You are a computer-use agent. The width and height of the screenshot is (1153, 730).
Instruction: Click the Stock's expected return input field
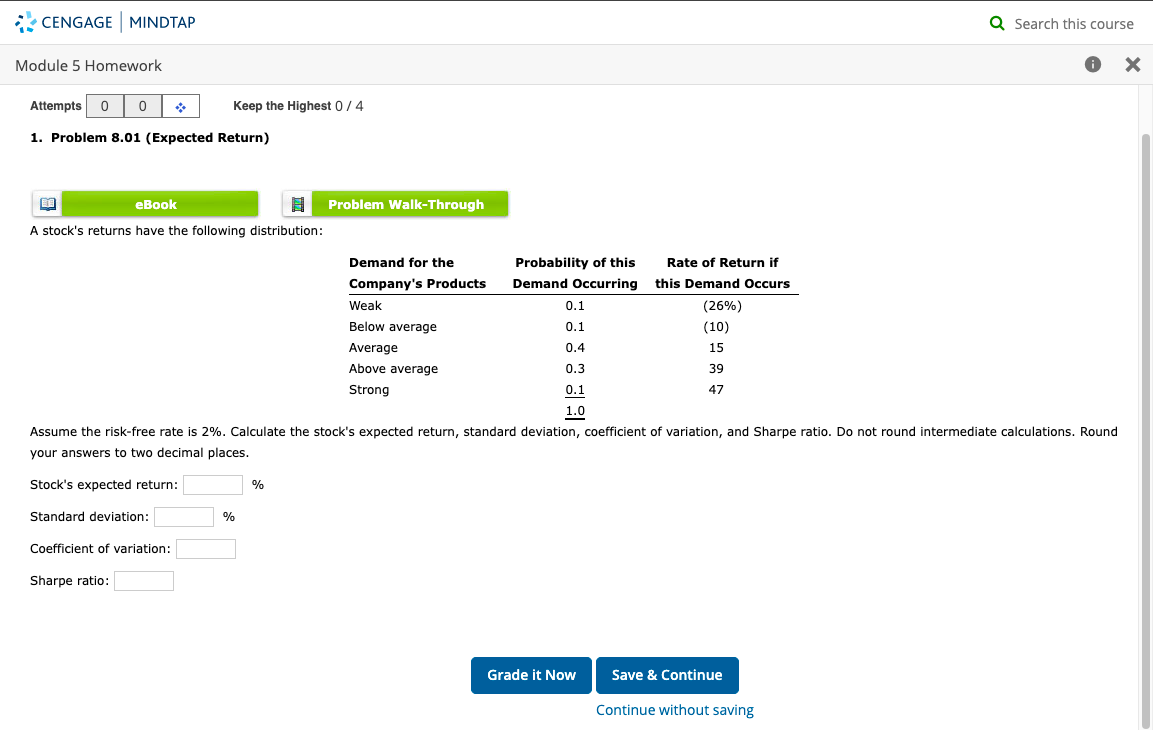tap(213, 484)
